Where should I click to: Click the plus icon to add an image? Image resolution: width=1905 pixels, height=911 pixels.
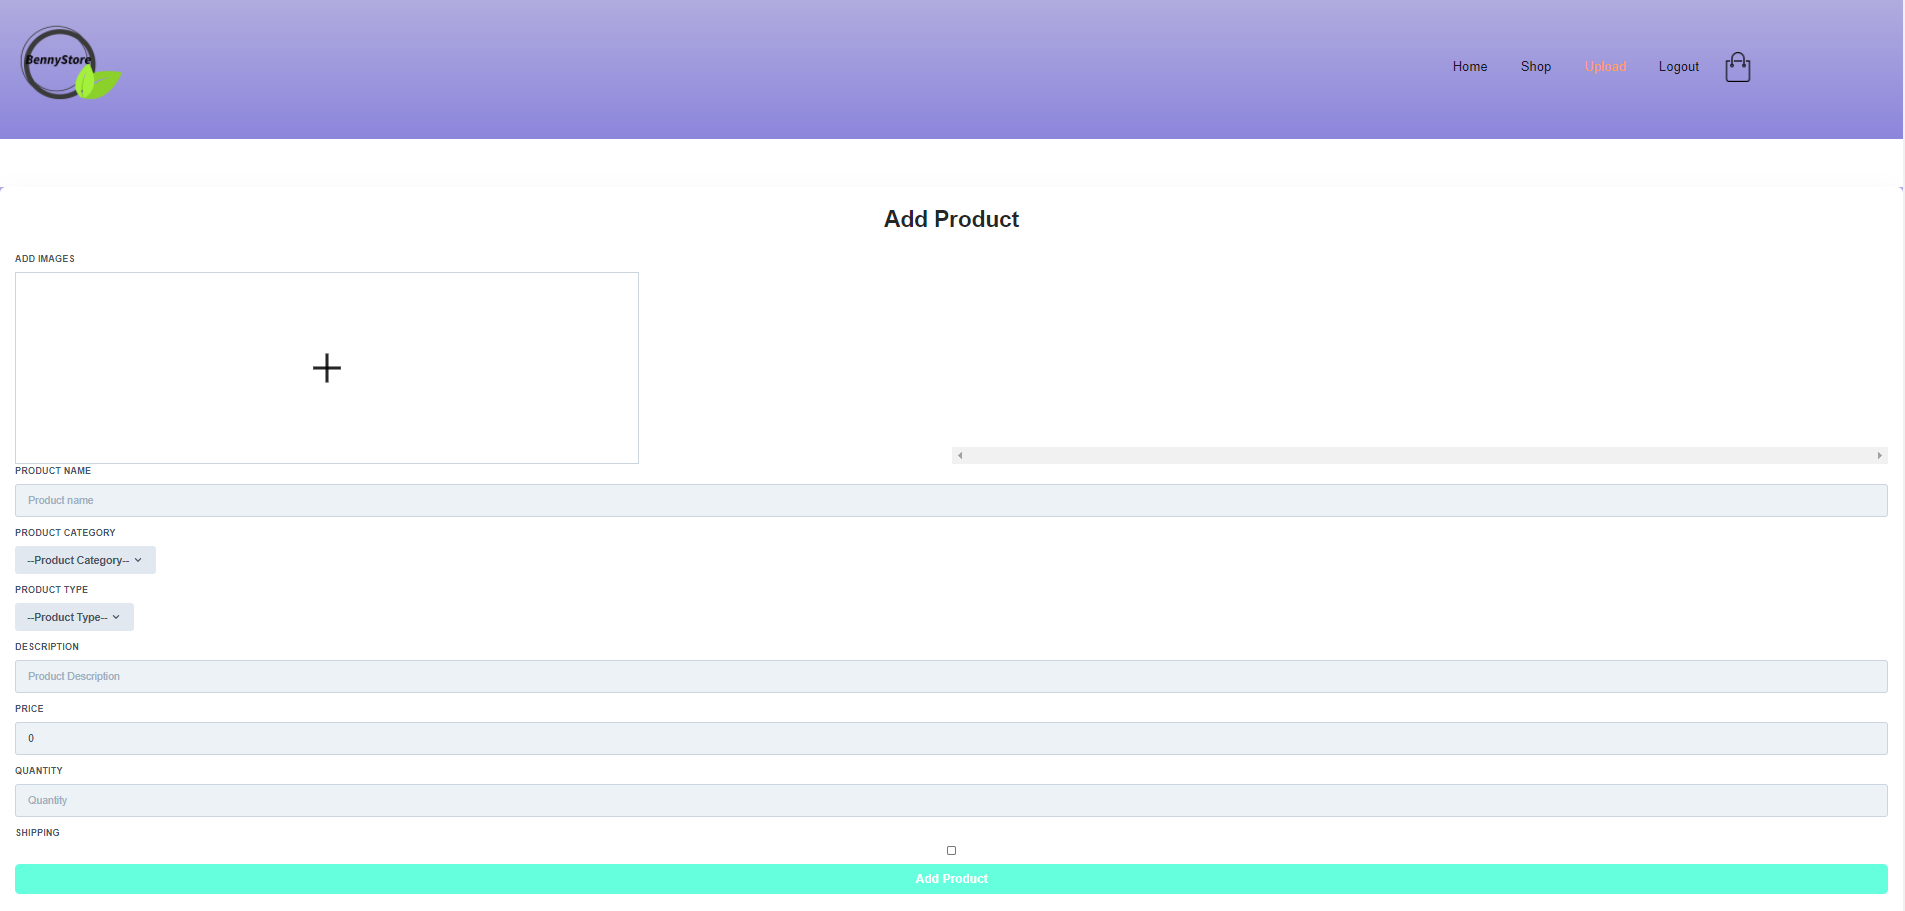click(x=326, y=368)
